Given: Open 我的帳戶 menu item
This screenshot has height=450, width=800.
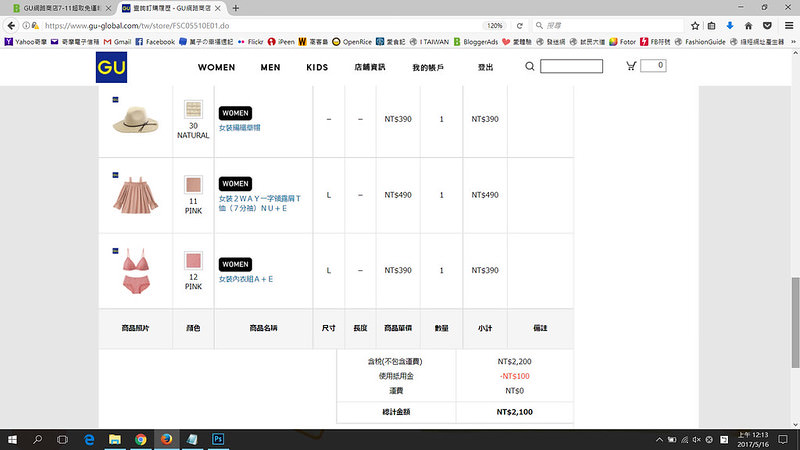Looking at the screenshot, I should tap(428, 67).
